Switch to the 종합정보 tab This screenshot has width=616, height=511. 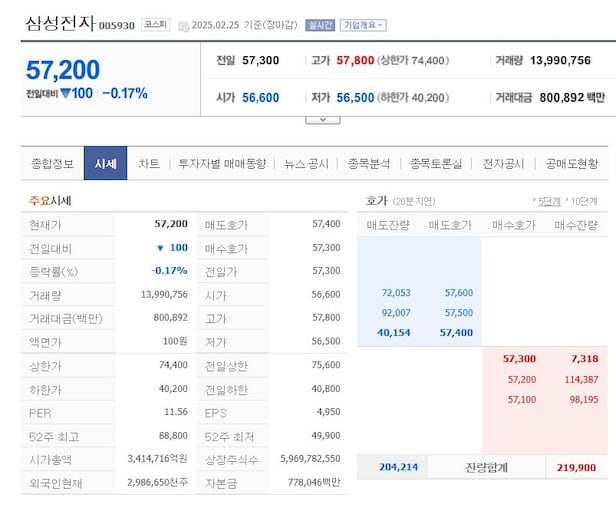(x=52, y=164)
